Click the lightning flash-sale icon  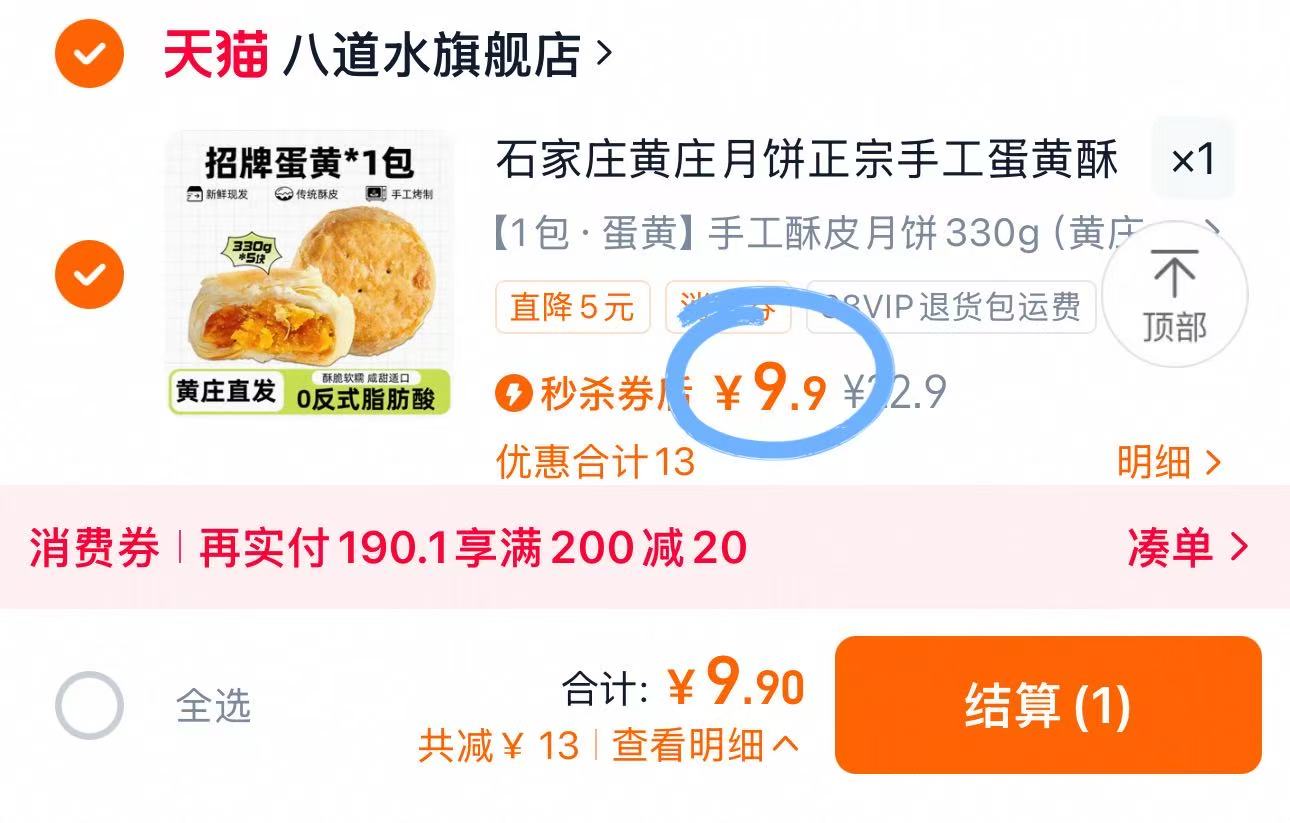click(x=512, y=393)
